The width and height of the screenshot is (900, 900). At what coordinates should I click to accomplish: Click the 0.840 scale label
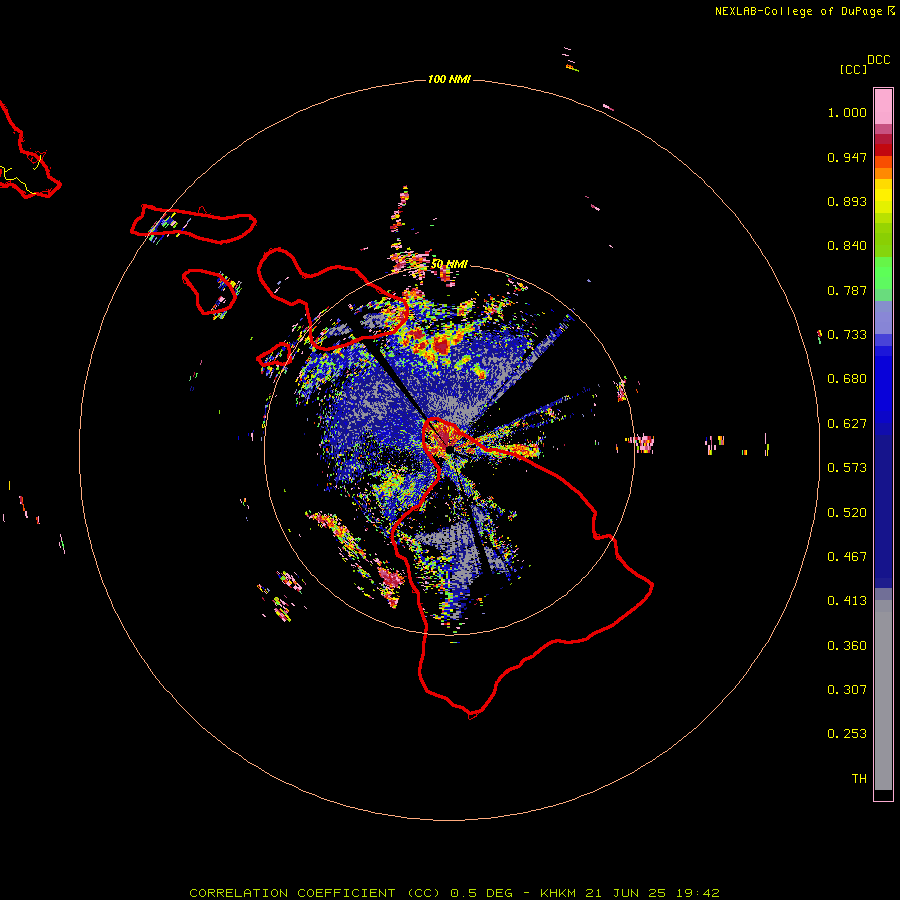tap(847, 246)
